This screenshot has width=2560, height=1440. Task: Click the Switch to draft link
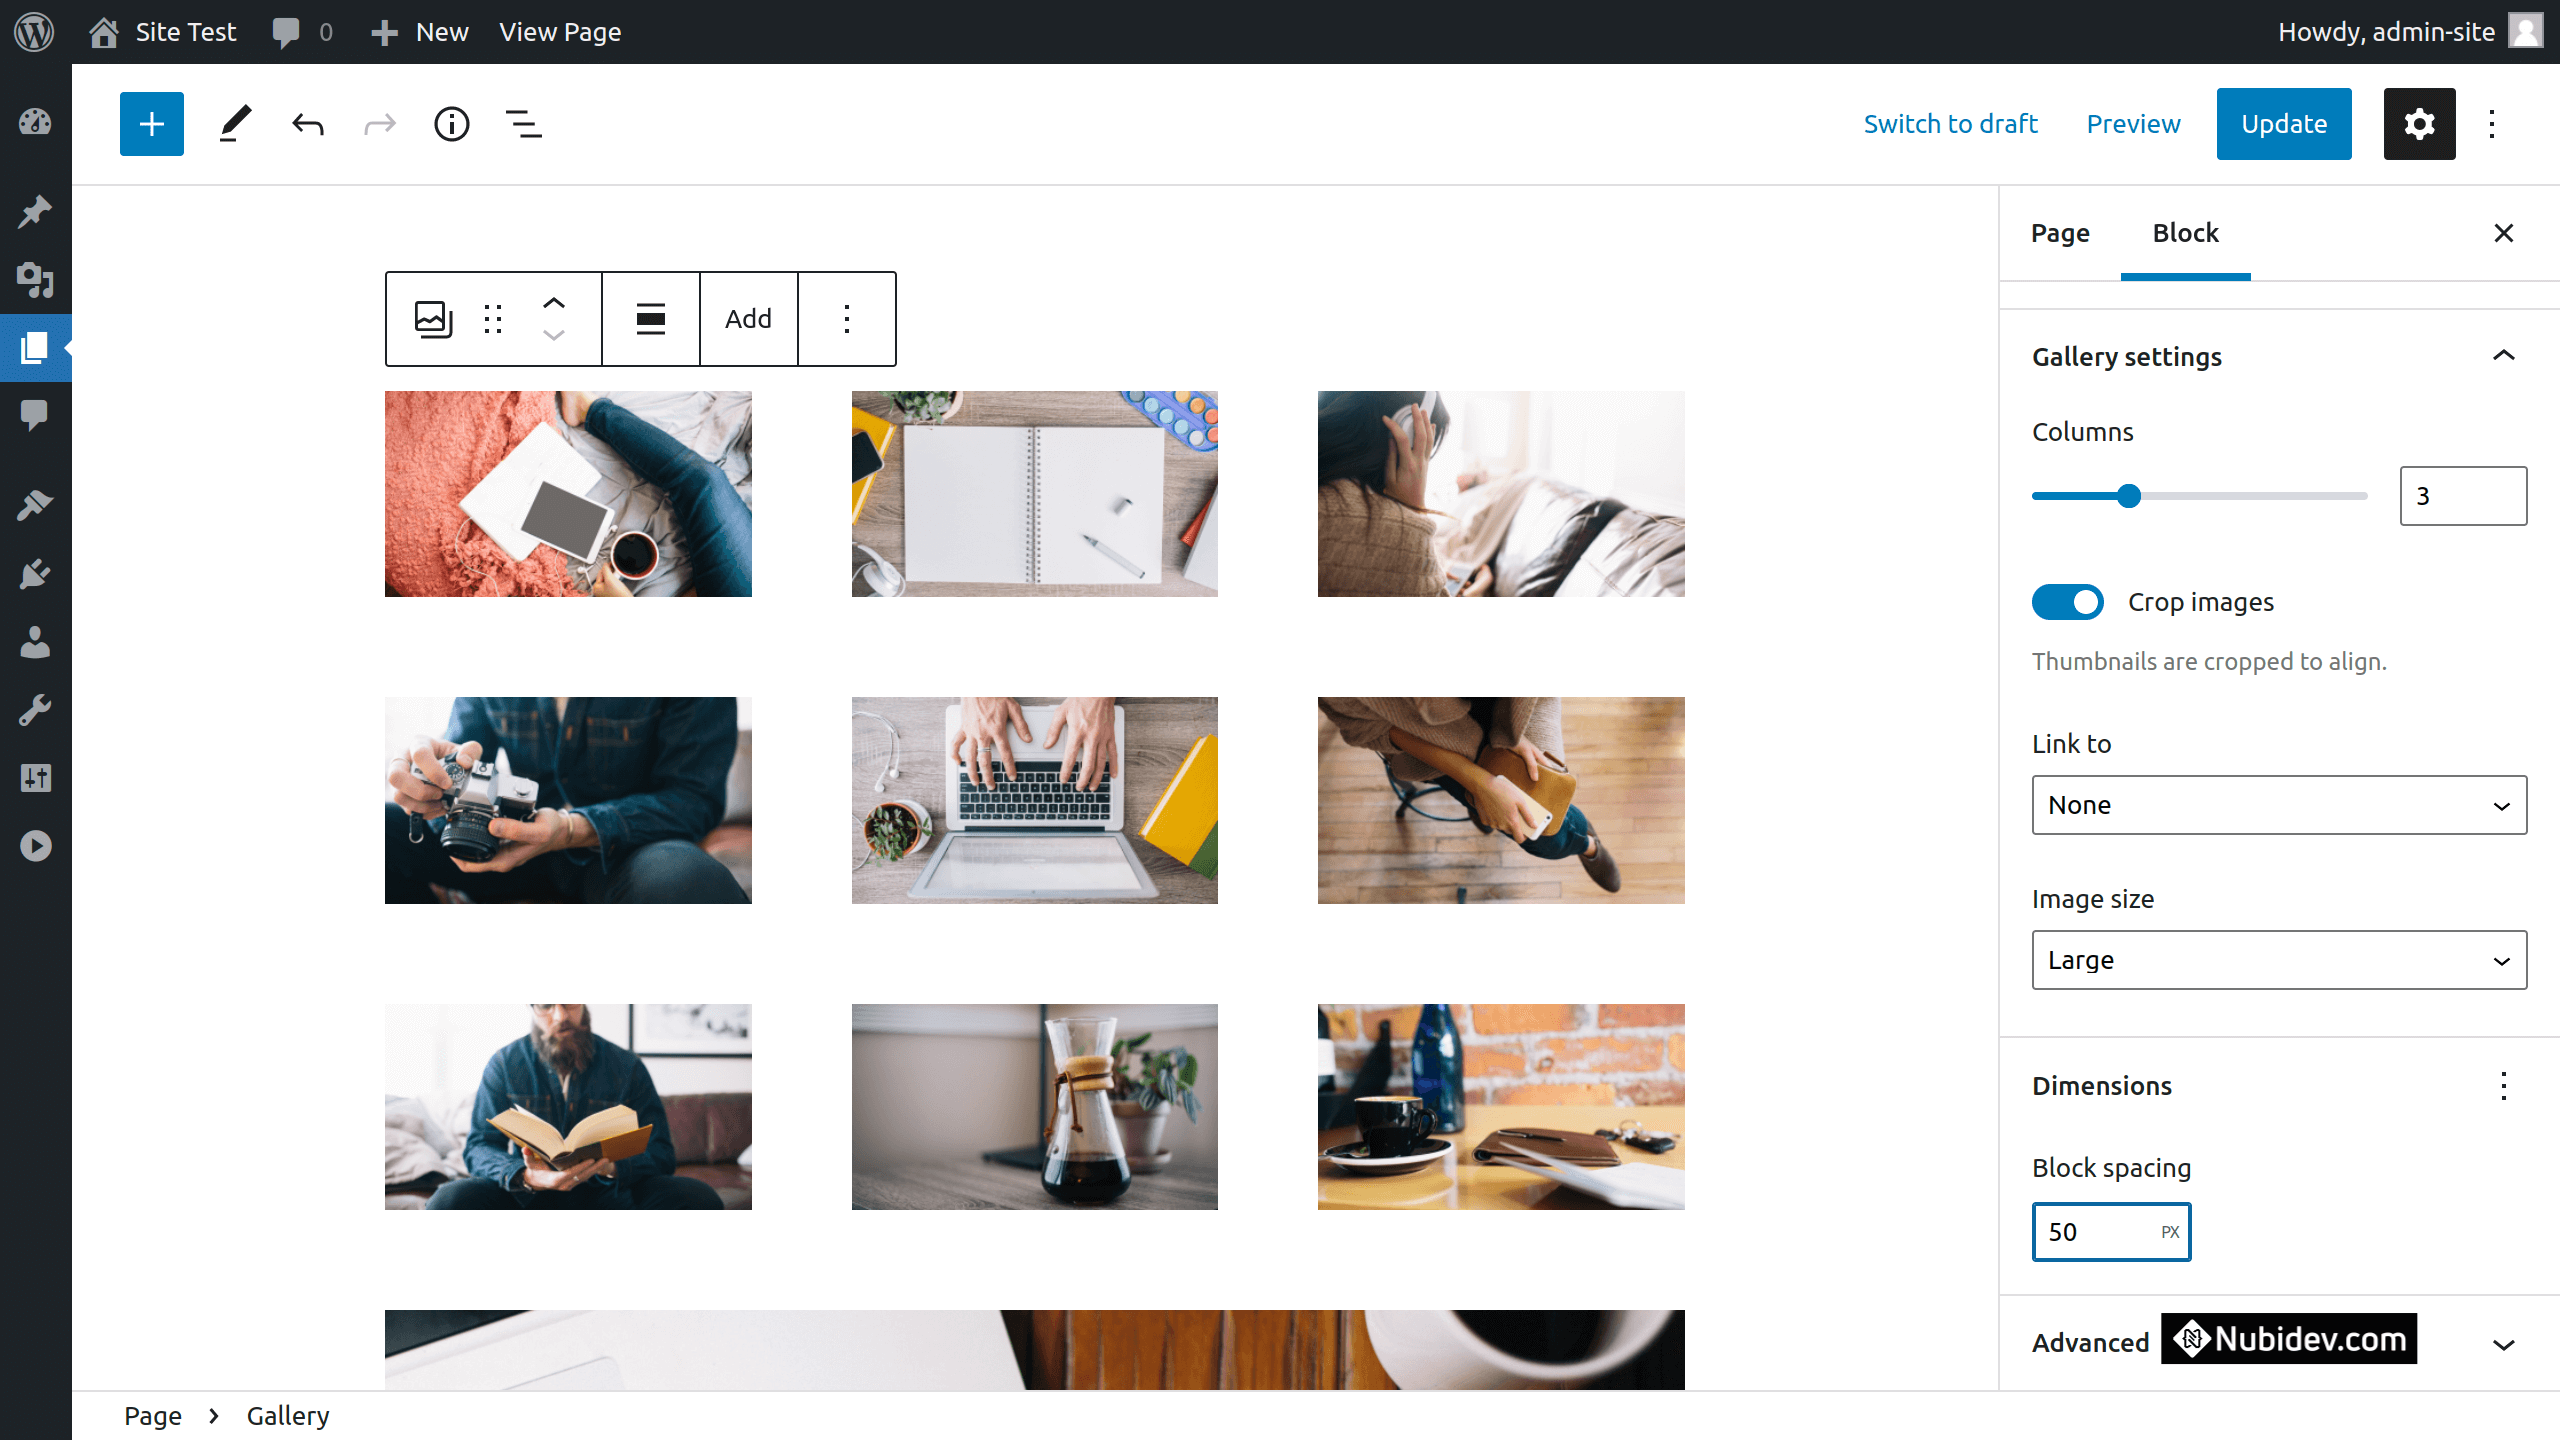click(1950, 124)
